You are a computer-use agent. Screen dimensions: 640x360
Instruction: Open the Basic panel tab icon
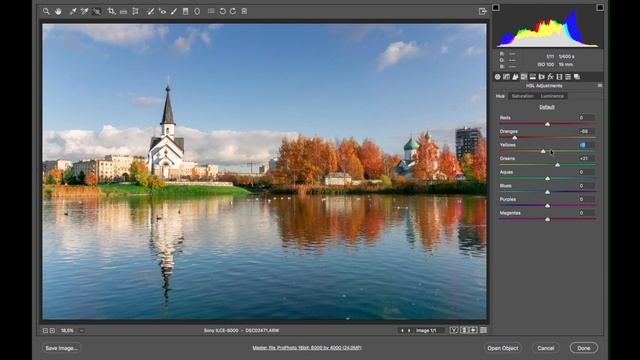498,77
